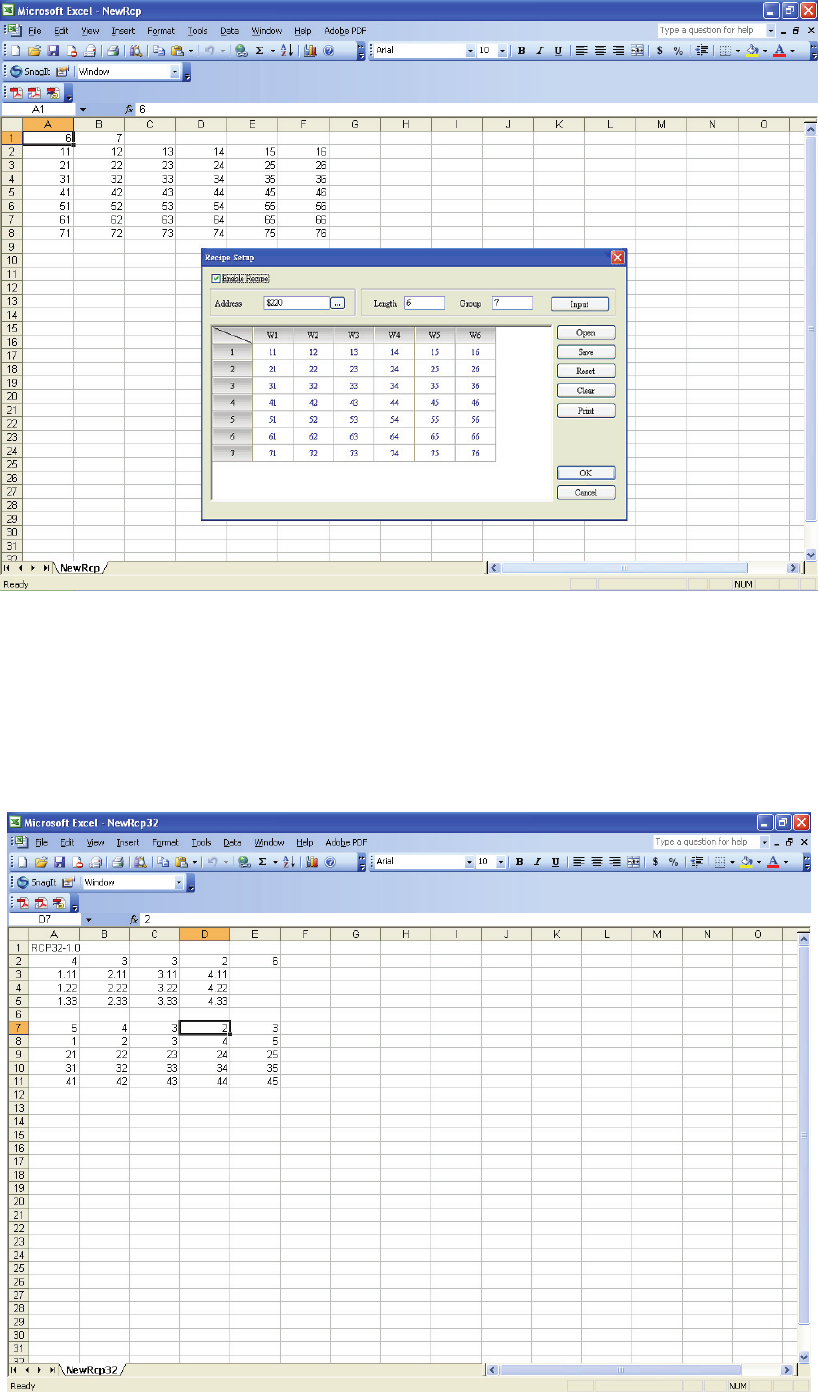Click Input button in Recipe Setup dialog
818x1392 pixels.
tap(580, 303)
